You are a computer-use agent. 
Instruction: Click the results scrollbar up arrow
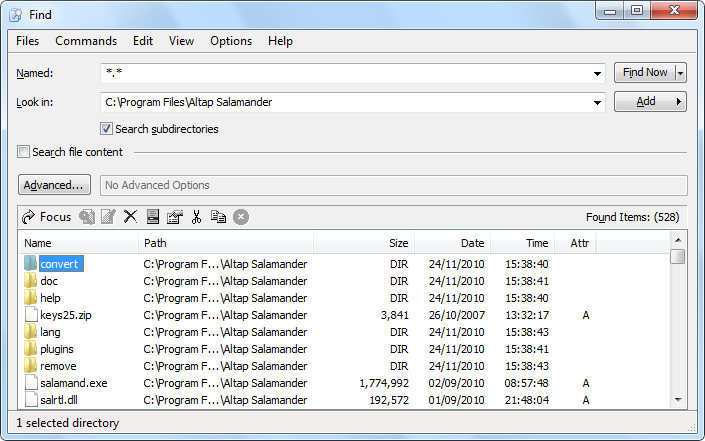point(678,240)
